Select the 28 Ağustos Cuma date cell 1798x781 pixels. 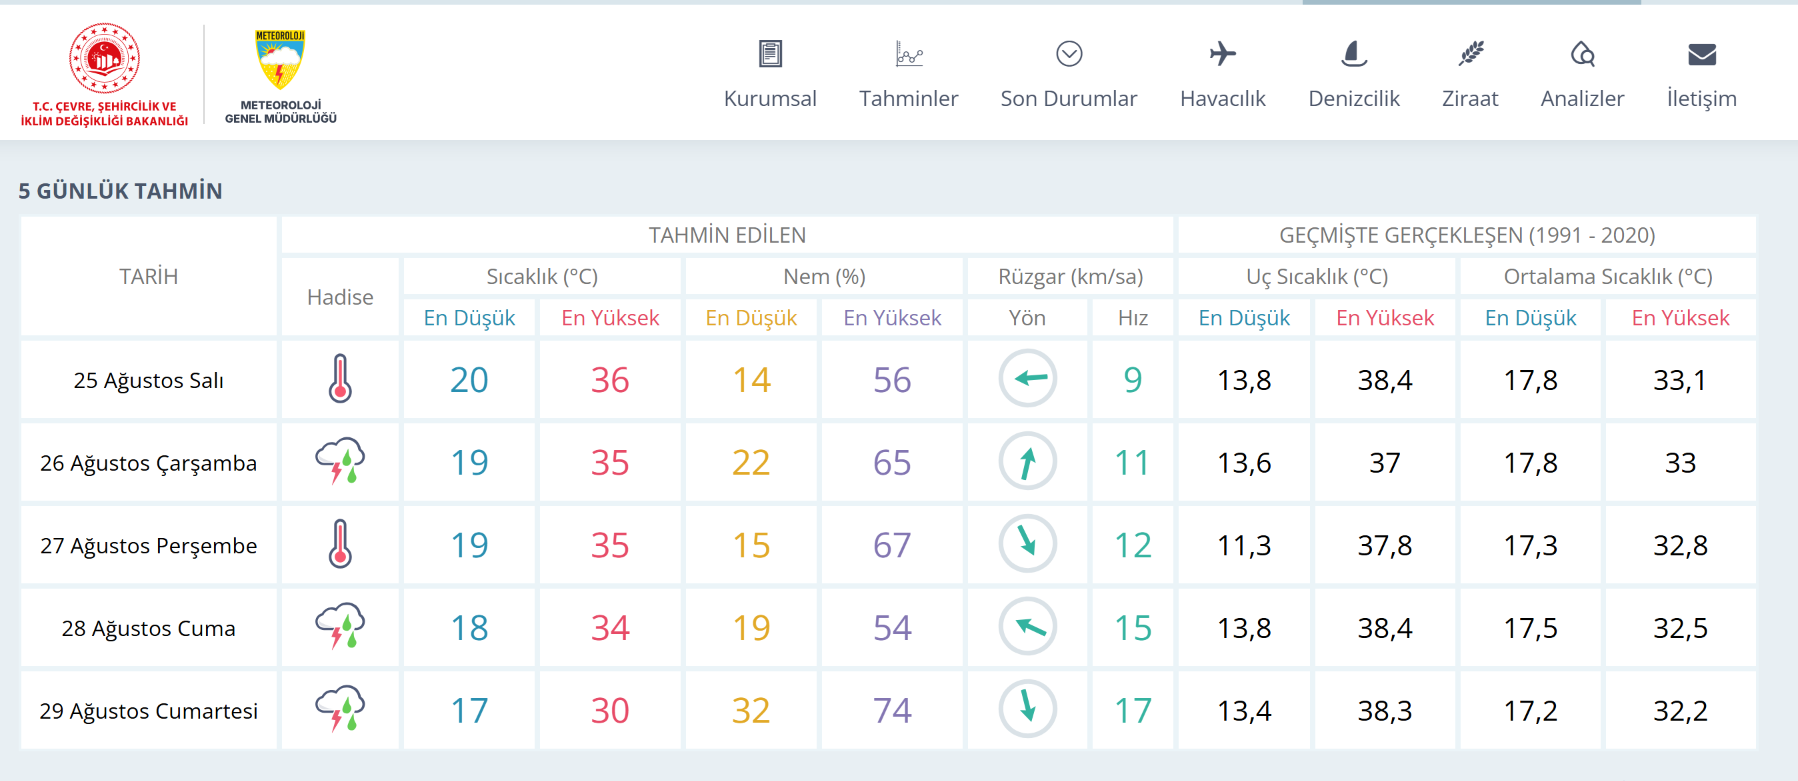pos(149,628)
